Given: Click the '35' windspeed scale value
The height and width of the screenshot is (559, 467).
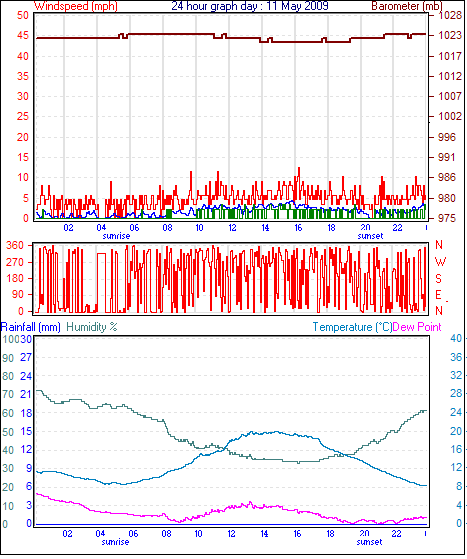Looking at the screenshot, I should coord(23,76).
